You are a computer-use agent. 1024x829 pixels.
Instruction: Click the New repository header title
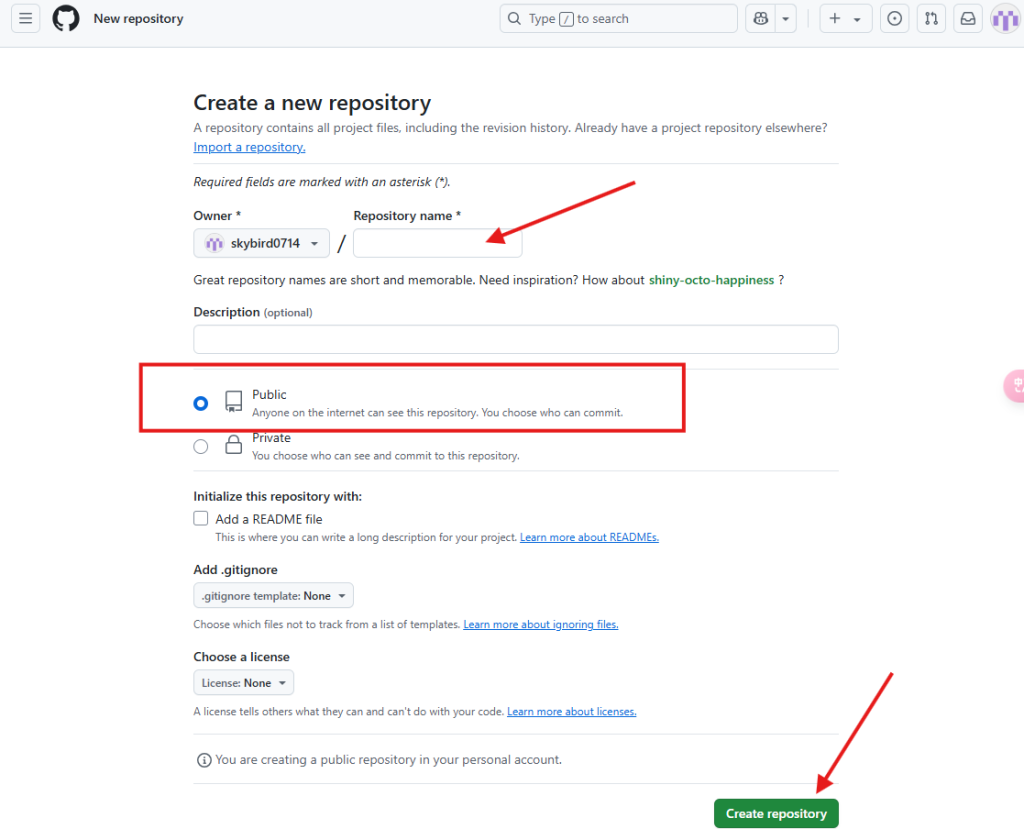point(138,18)
